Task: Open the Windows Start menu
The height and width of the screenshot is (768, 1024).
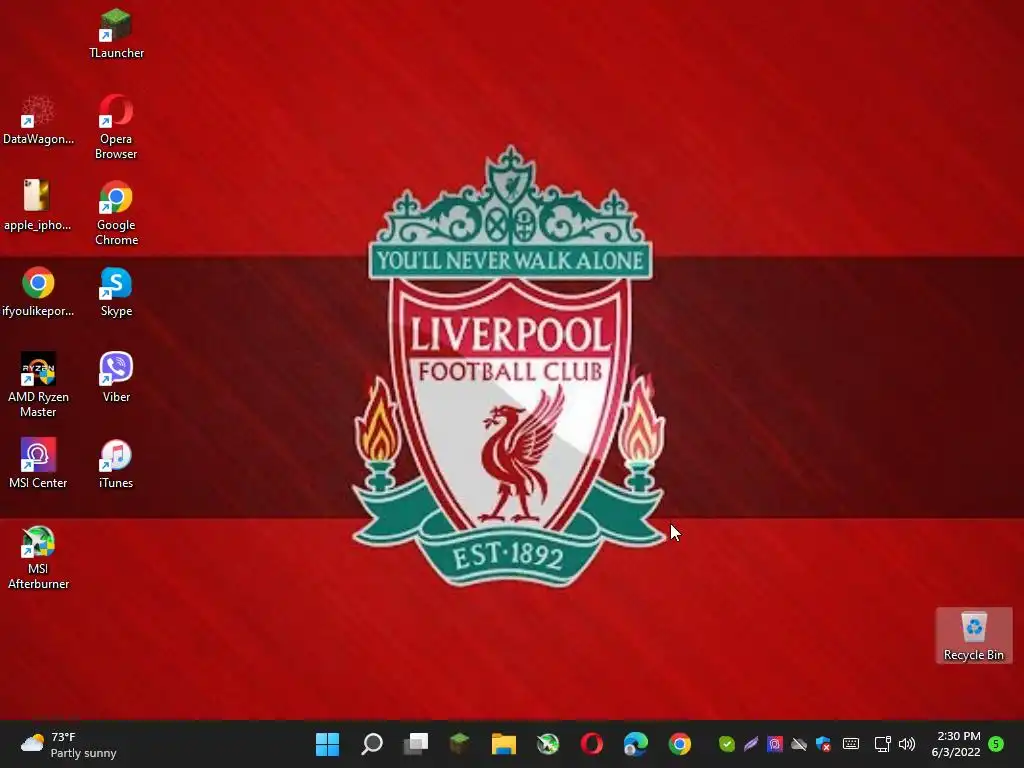Action: (327, 744)
